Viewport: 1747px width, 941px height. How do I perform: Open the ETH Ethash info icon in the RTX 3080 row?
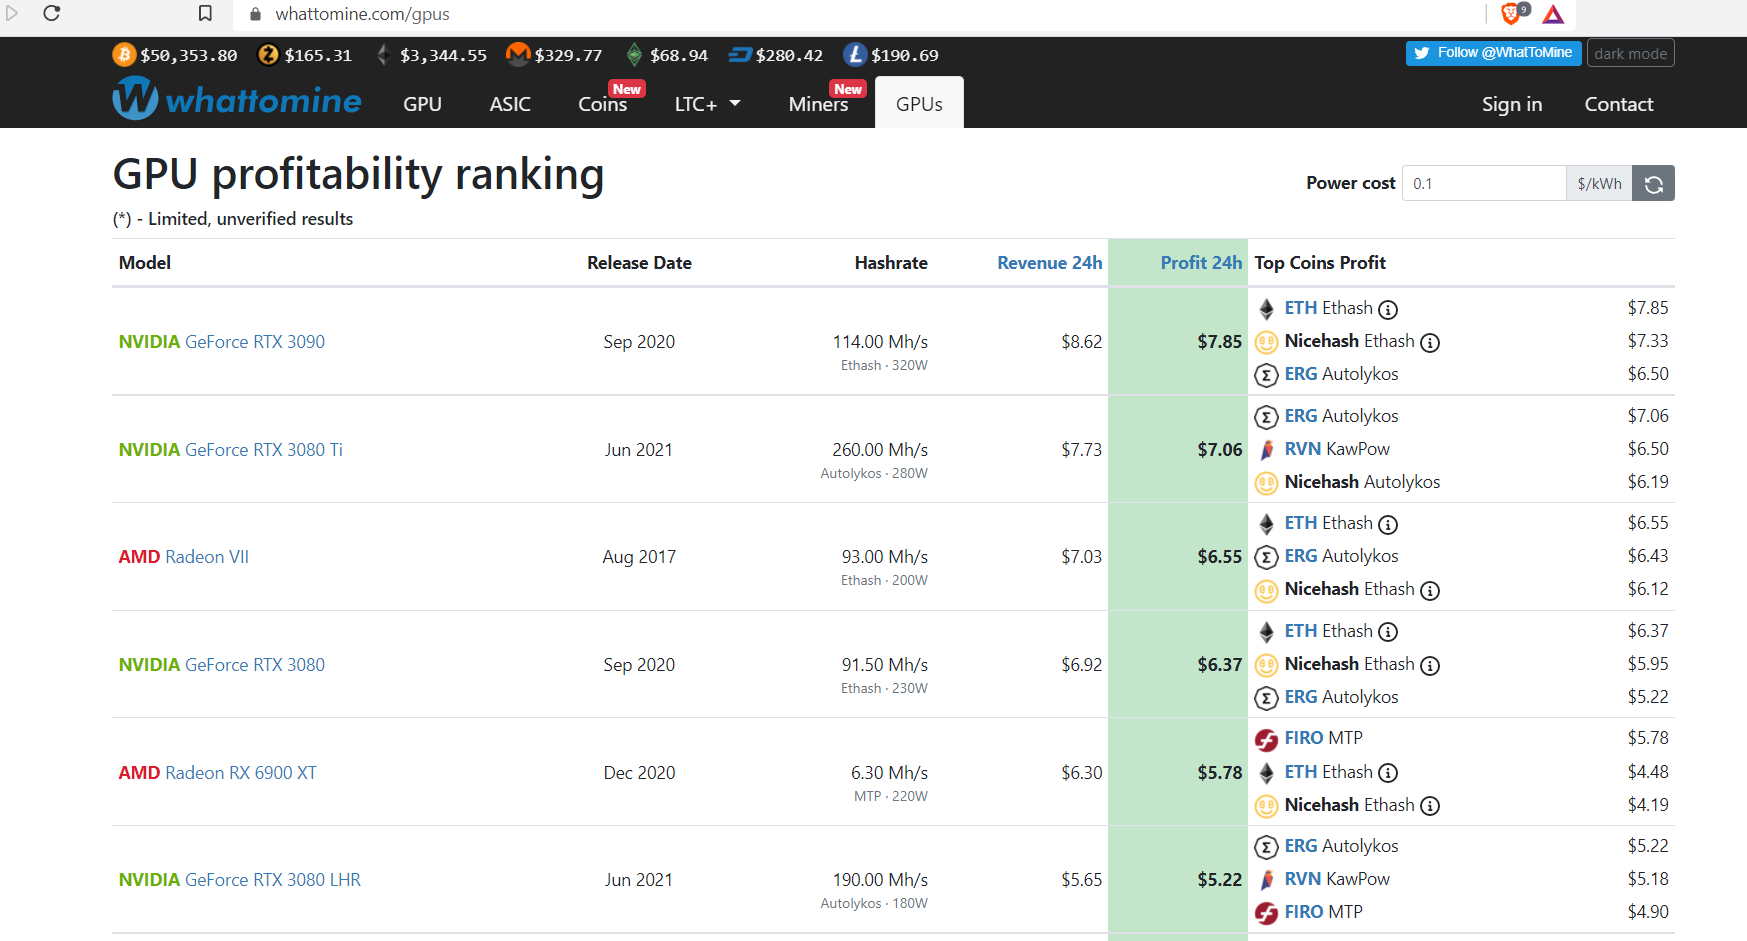[1388, 632]
